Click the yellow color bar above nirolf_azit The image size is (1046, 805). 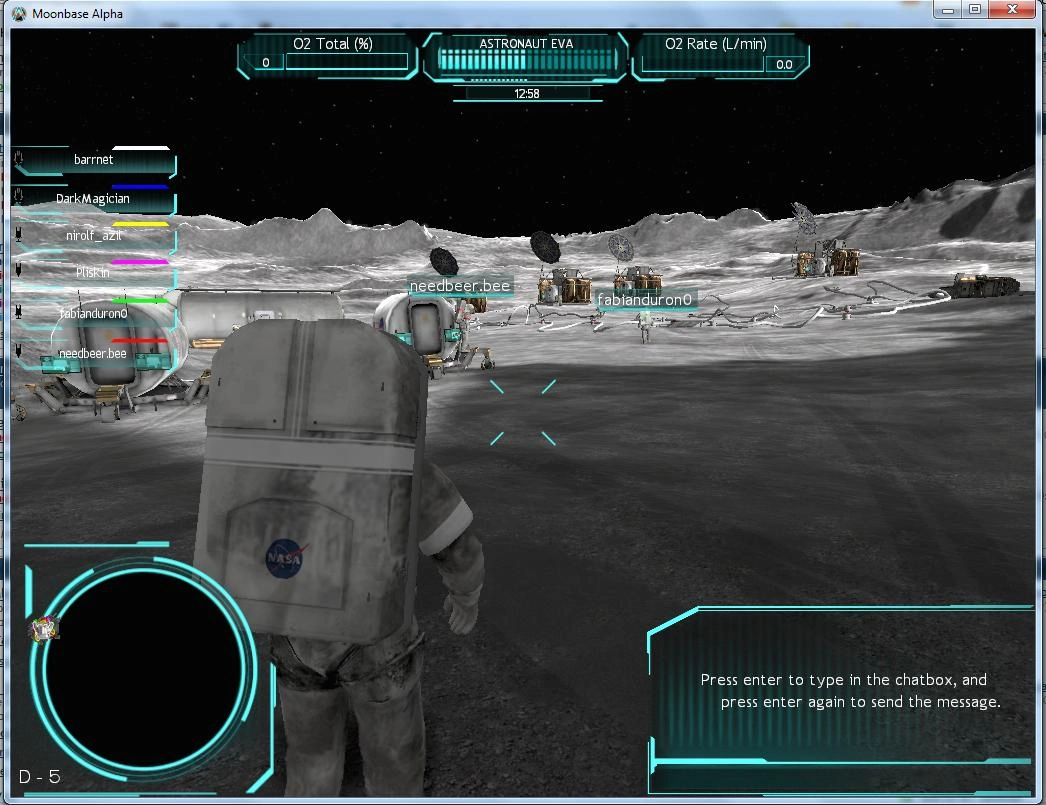[x=141, y=224]
